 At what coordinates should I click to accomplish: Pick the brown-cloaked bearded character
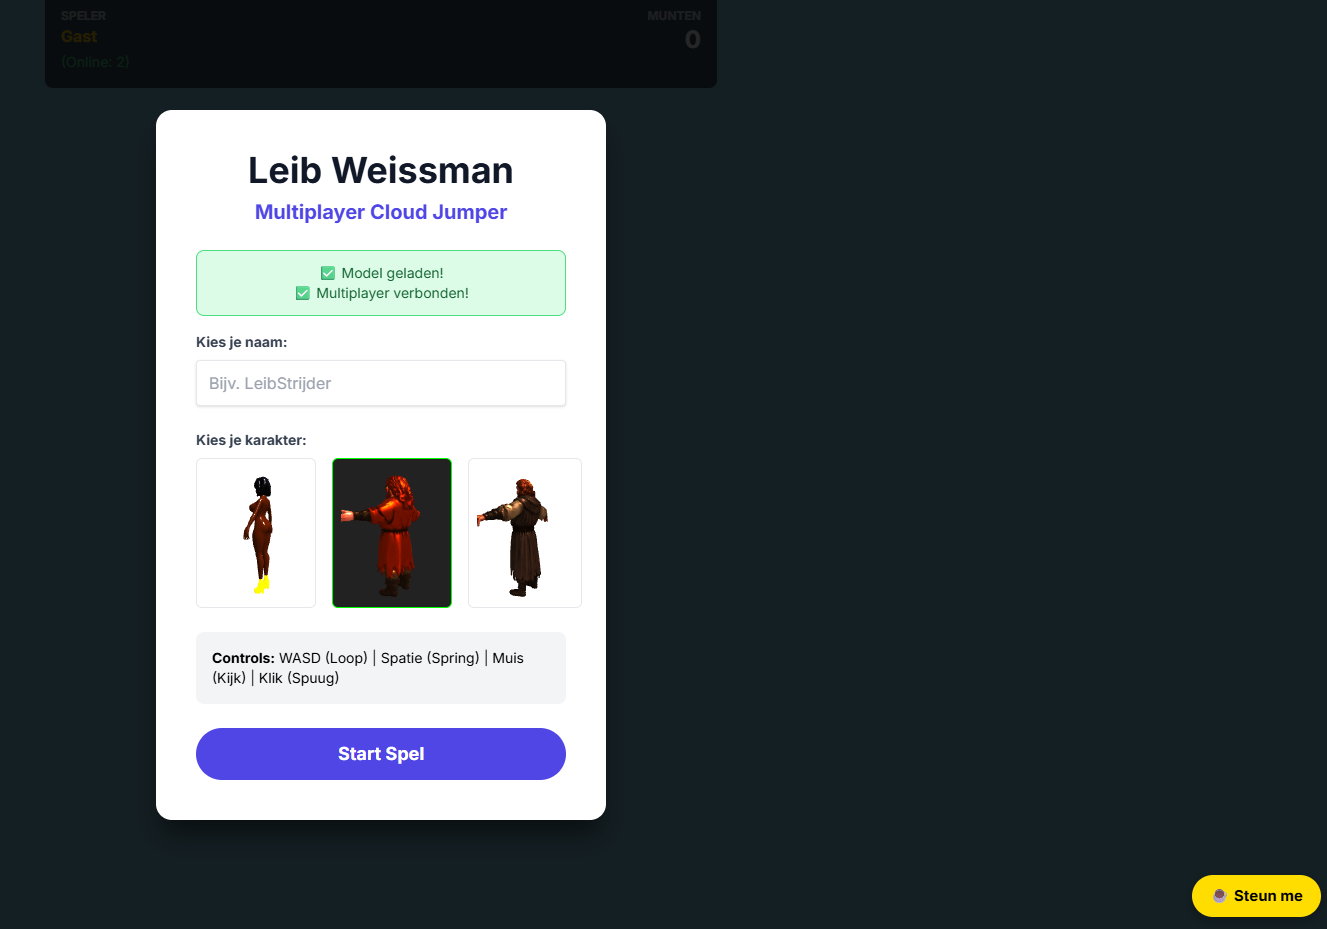[525, 533]
